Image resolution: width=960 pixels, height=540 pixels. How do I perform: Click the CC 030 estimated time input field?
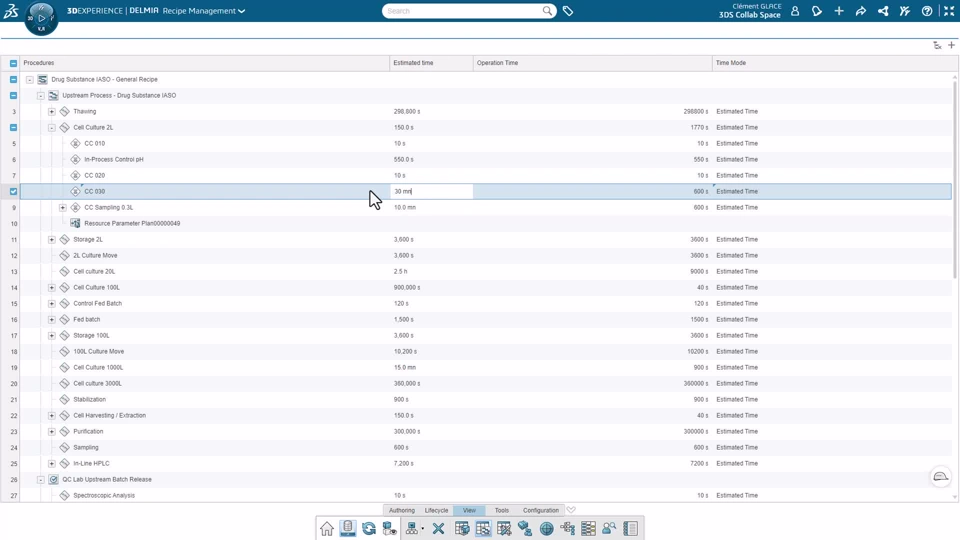[x=432, y=192]
